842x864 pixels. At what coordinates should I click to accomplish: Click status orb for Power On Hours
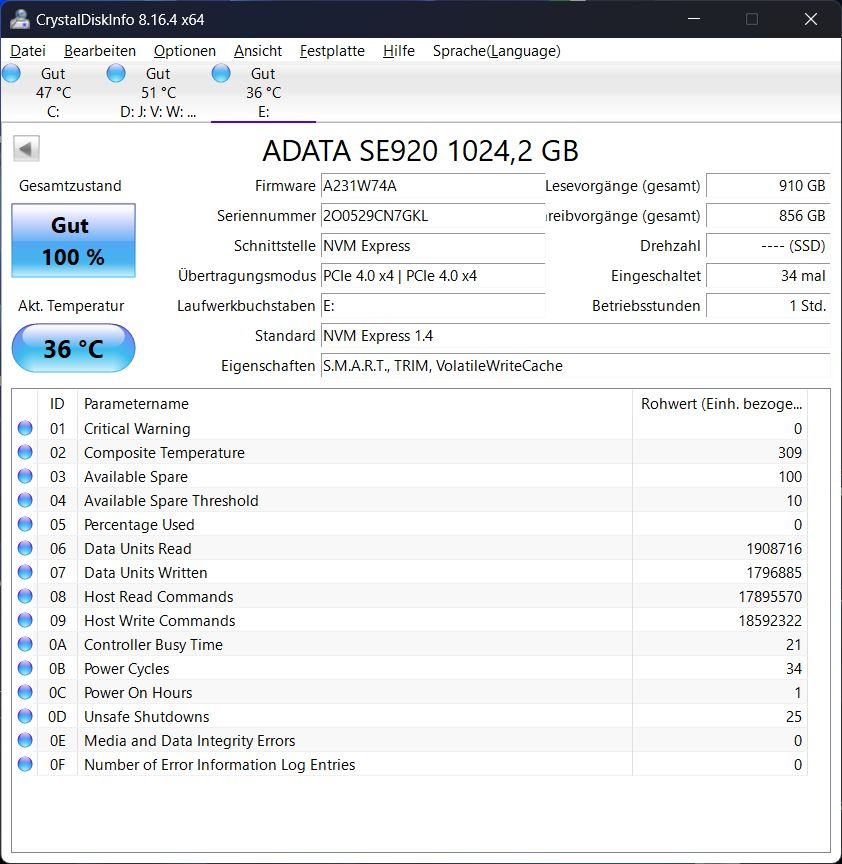point(25,693)
